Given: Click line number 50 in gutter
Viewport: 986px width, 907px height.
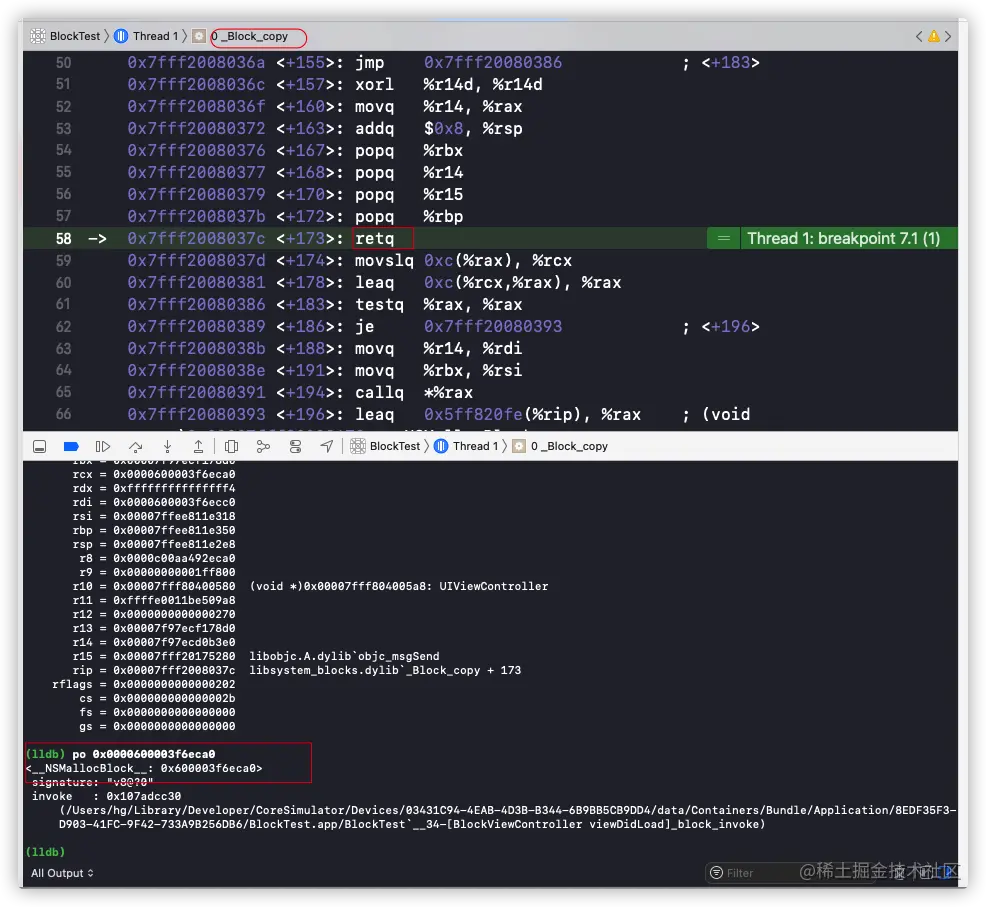Looking at the screenshot, I should tap(64, 63).
